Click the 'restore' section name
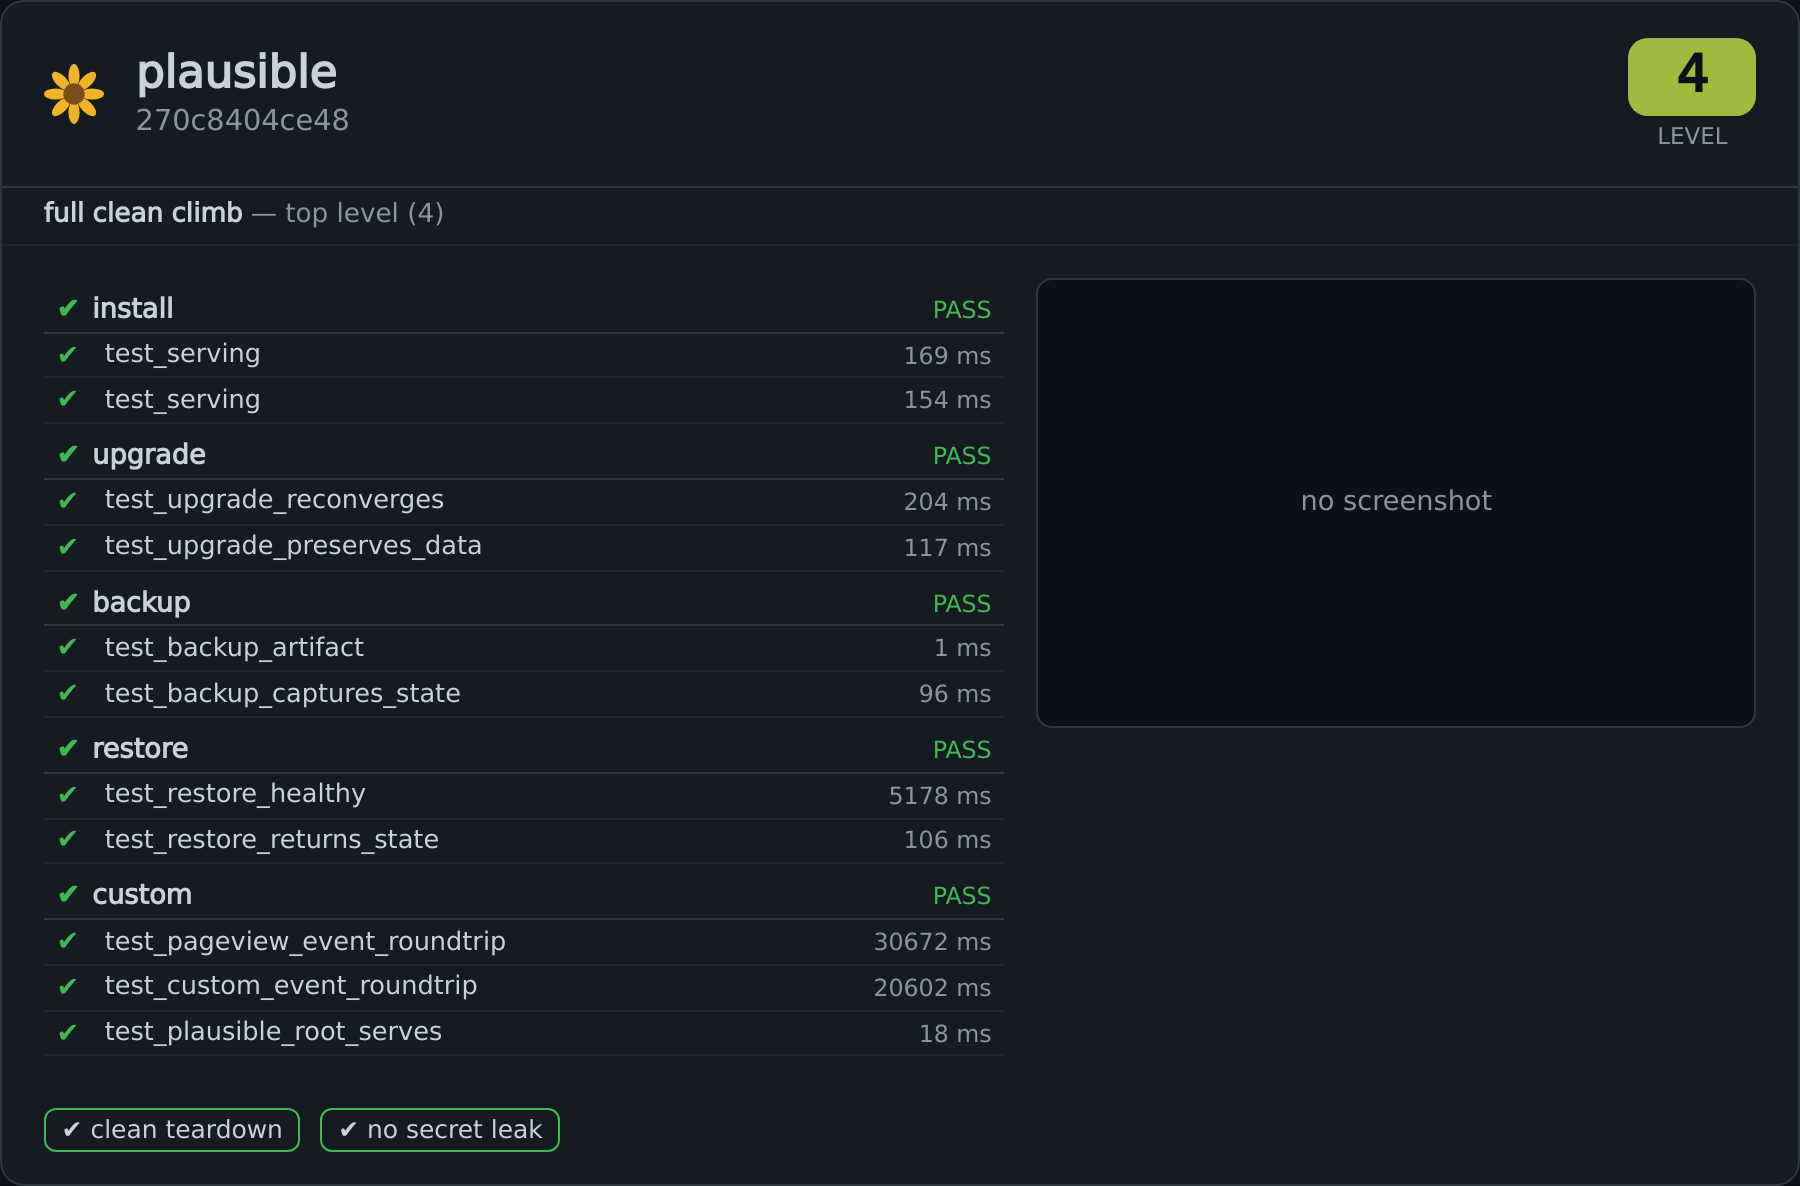The height and width of the screenshot is (1186, 1800). coord(141,748)
